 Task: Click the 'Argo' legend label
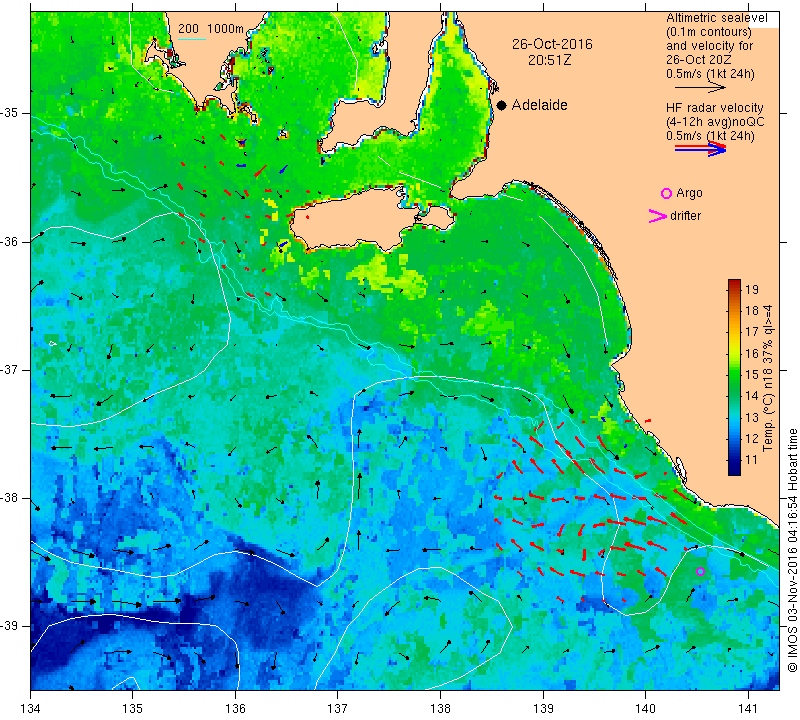pos(689,193)
